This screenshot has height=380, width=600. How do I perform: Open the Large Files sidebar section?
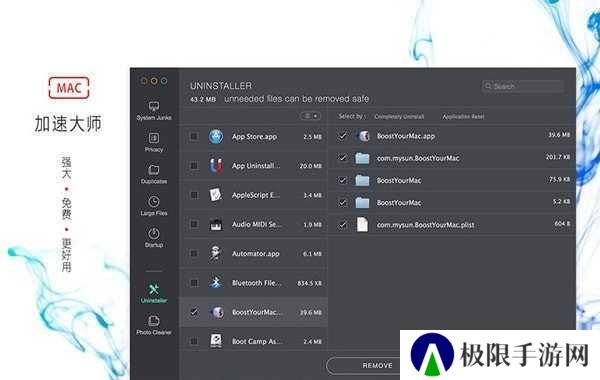pos(154,206)
